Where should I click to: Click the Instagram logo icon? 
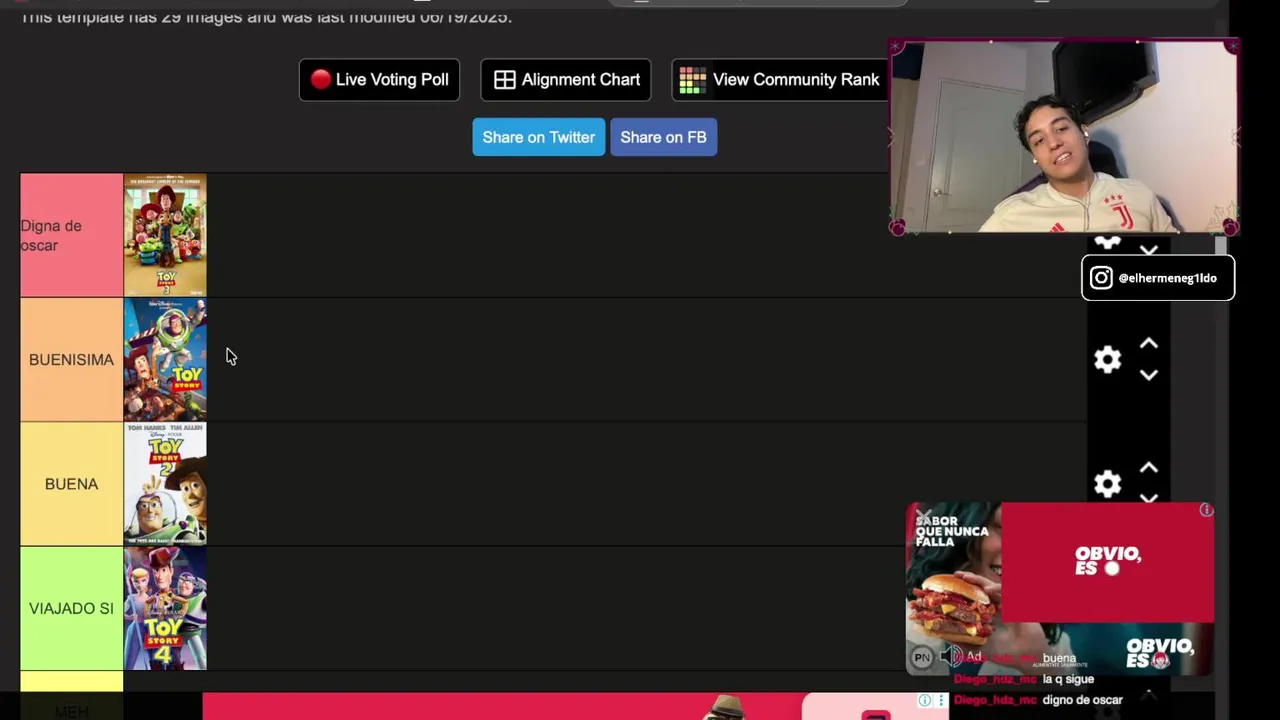click(1101, 278)
